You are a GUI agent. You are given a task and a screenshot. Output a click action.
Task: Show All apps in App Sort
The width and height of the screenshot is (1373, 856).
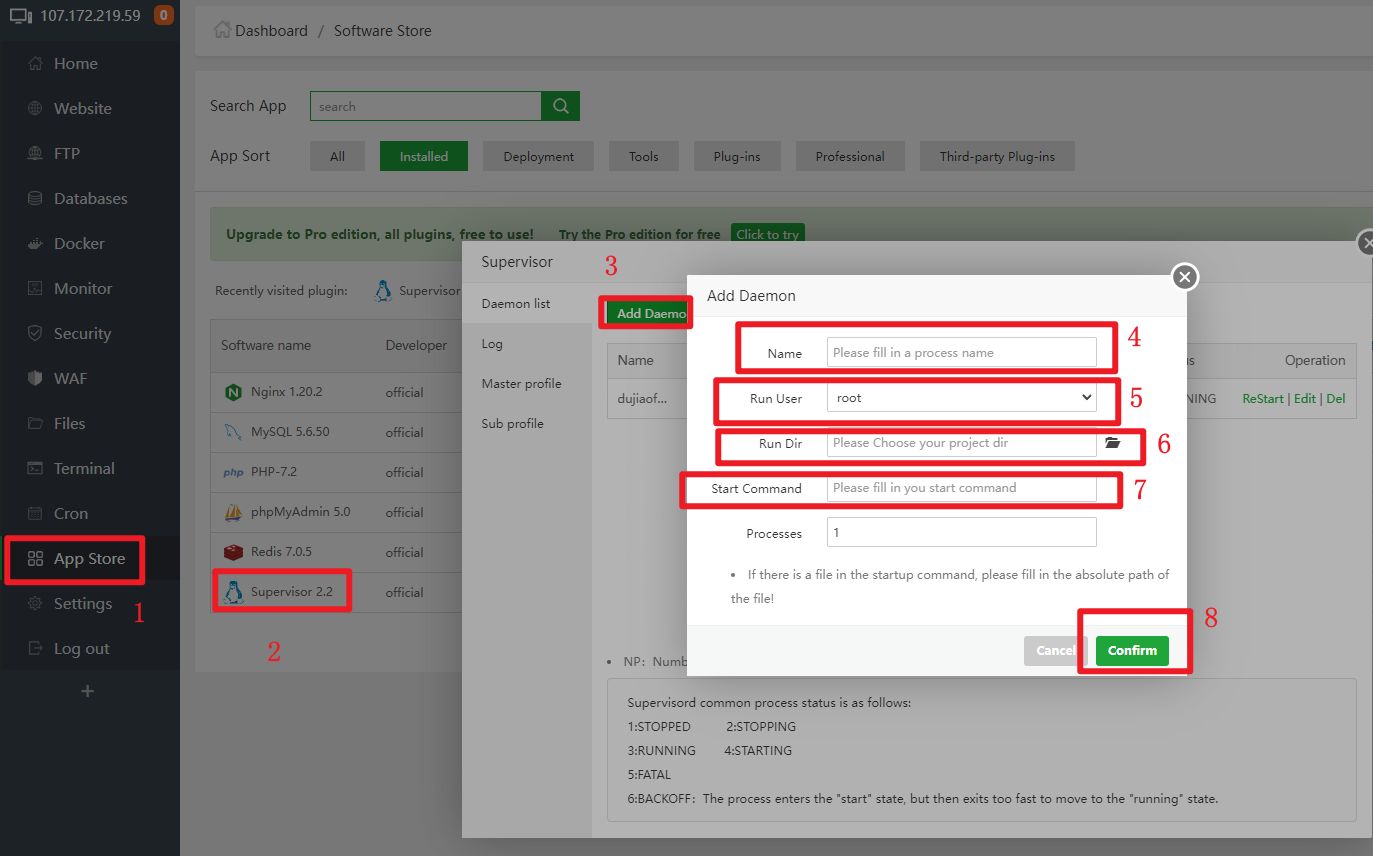[338, 156]
